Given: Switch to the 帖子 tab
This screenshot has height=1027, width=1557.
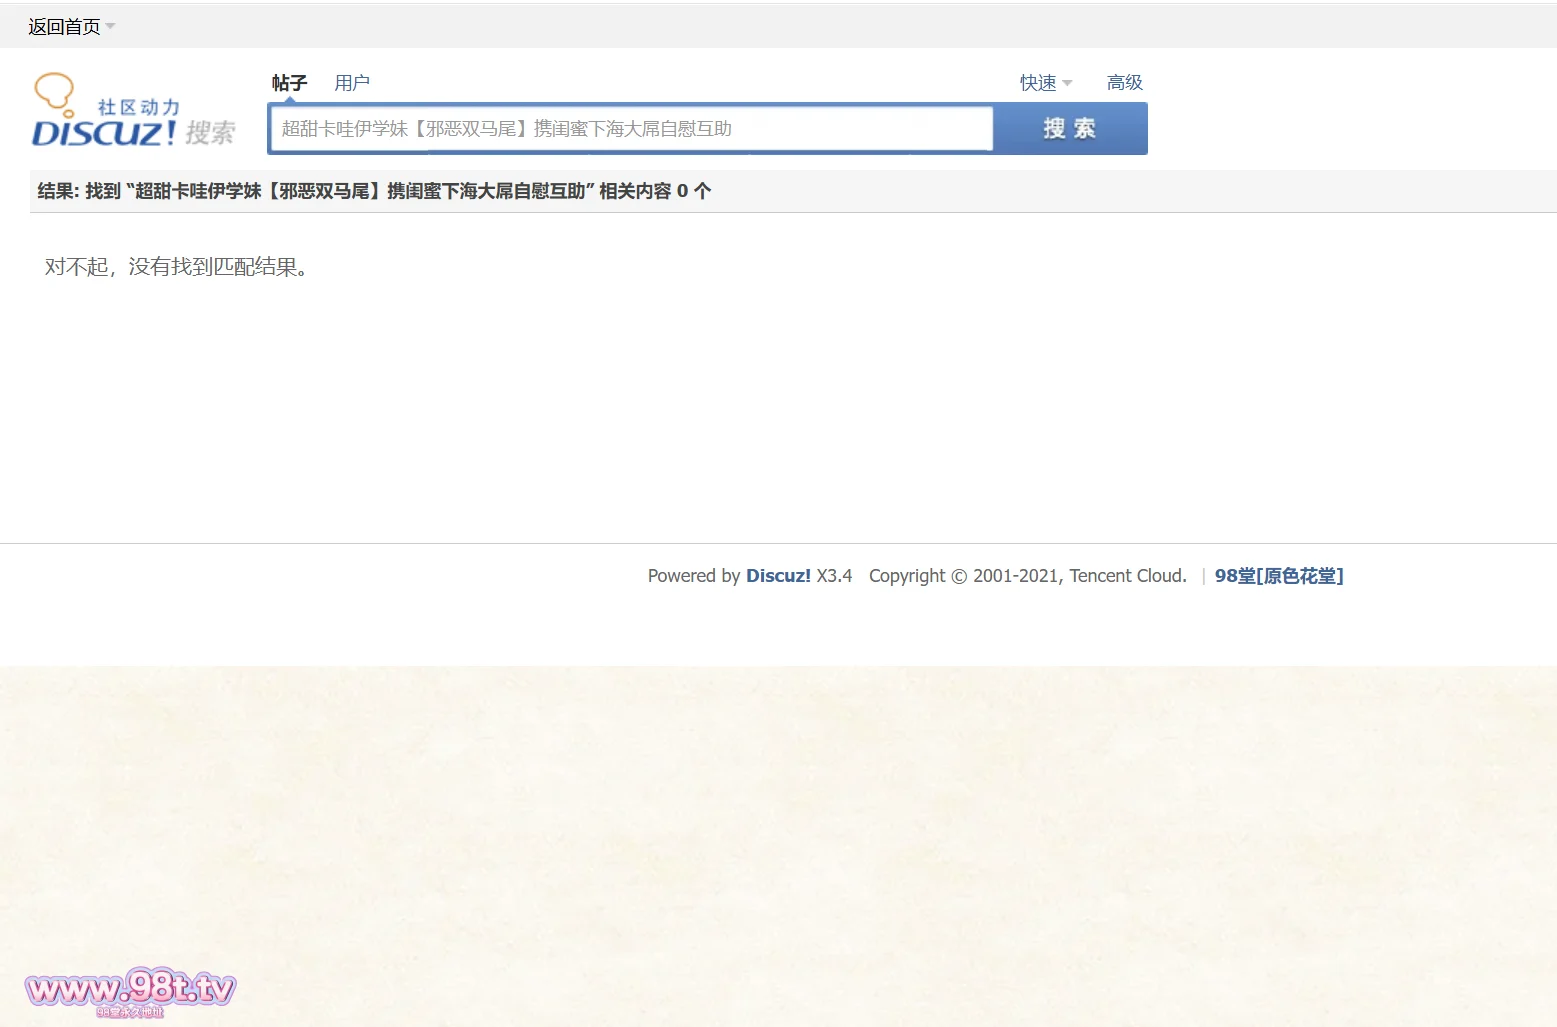Looking at the screenshot, I should 289,83.
